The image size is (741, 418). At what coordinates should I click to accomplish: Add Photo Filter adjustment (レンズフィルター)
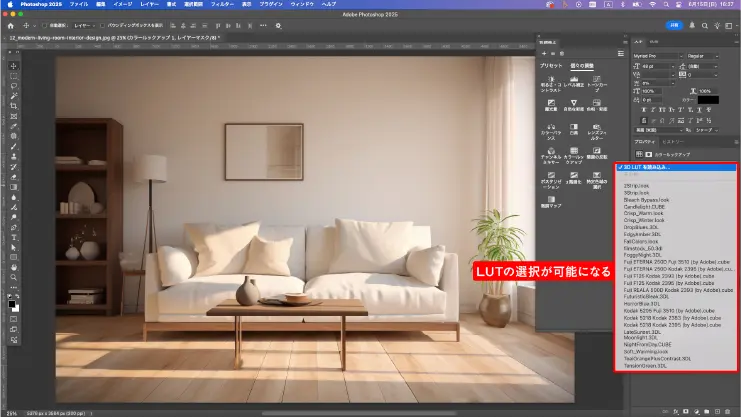click(x=597, y=132)
